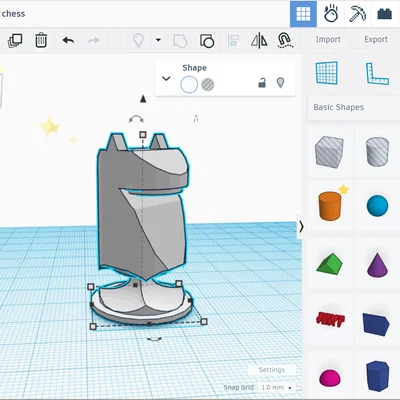
Task: Select the Solid color swatch
Action: (x=189, y=84)
